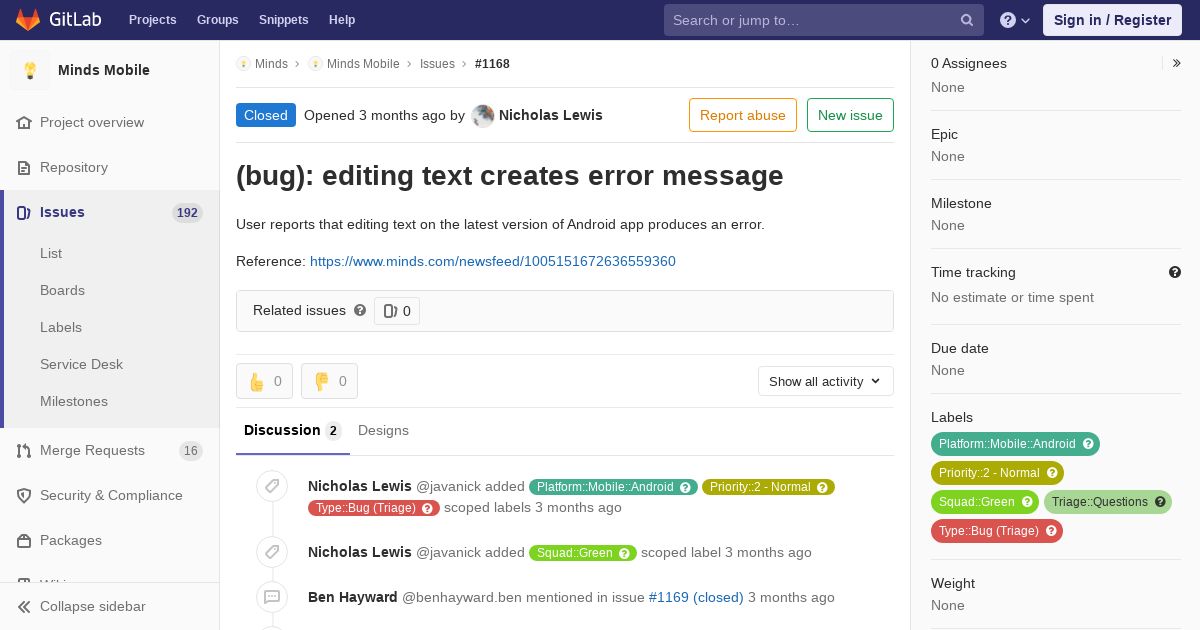
Task: Click the Merge Requests count badge 16
Action: 190,451
